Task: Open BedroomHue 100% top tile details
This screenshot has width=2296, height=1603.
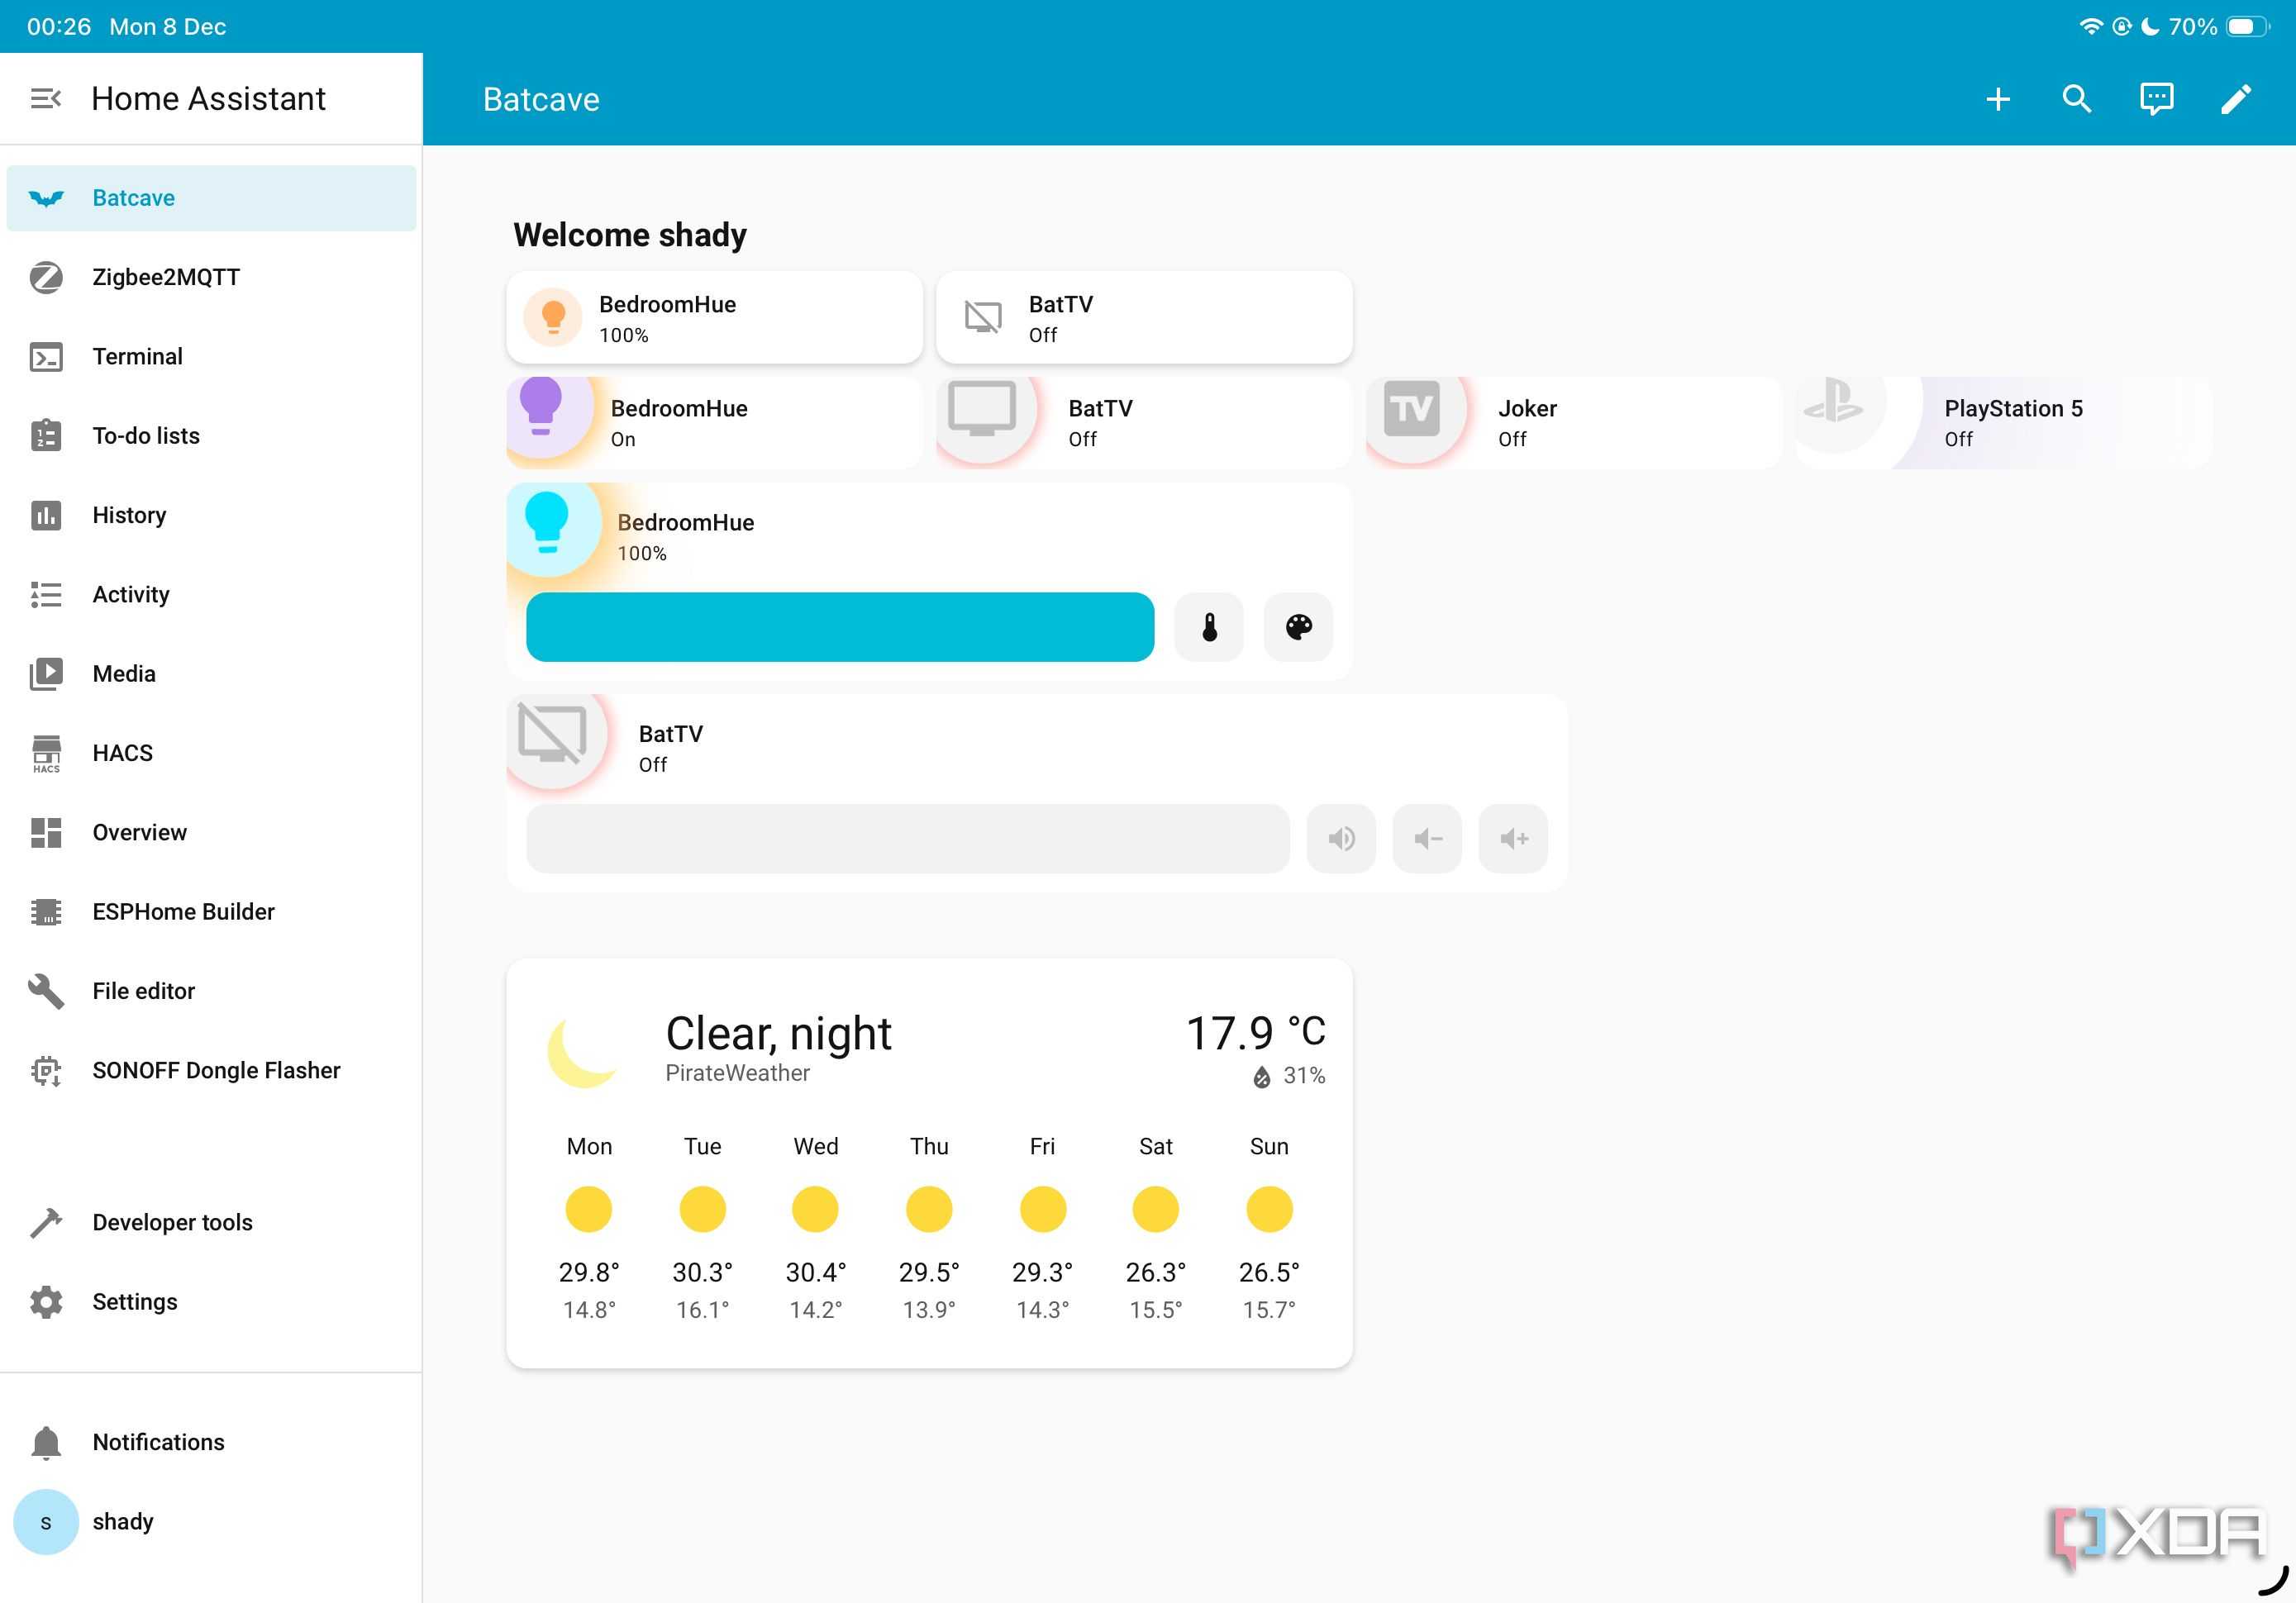Action: pyautogui.click(x=714, y=317)
